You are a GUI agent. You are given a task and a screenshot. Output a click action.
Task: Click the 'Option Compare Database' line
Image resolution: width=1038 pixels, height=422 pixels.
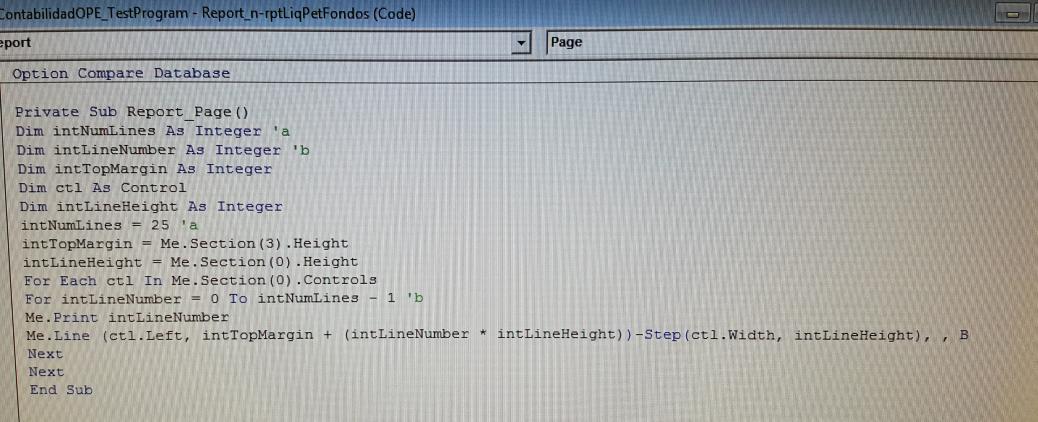pyautogui.click(x=121, y=74)
